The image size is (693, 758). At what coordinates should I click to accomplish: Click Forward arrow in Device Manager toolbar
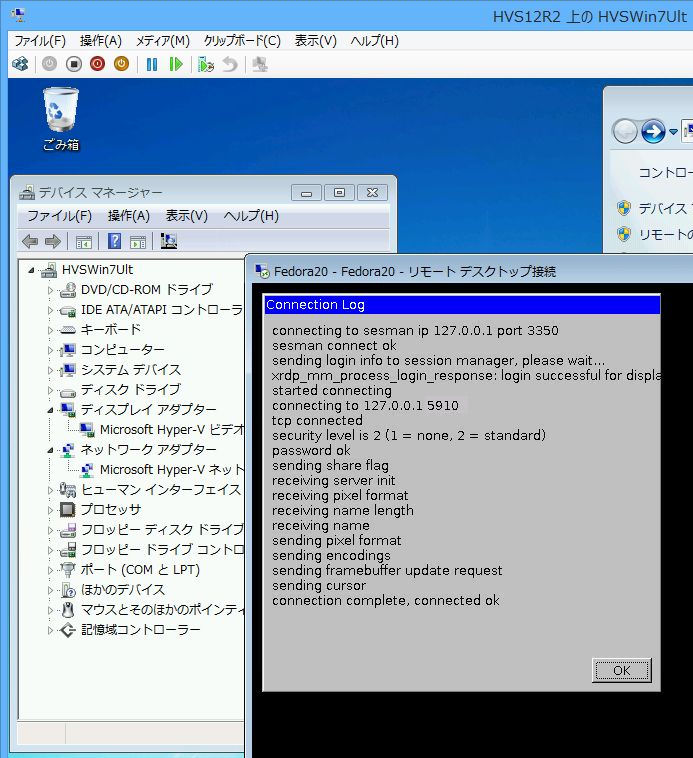[53, 241]
